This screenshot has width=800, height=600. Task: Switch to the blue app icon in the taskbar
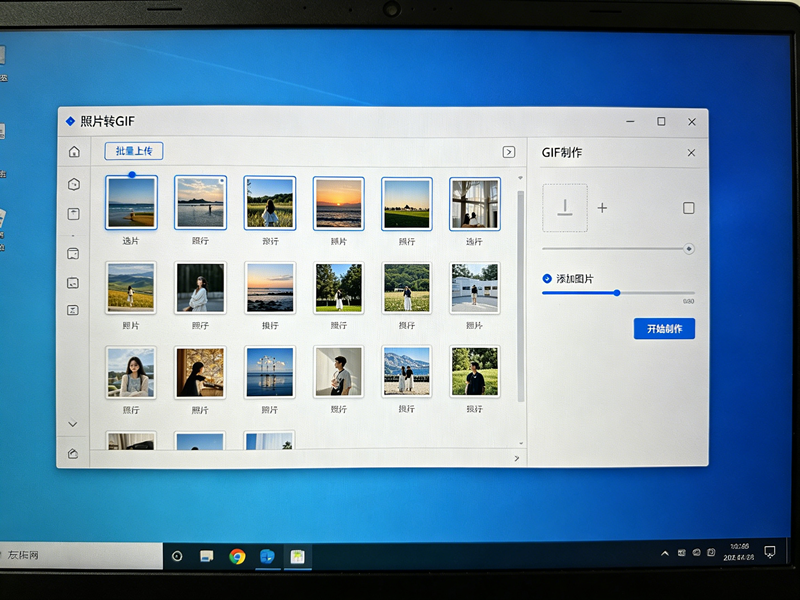click(x=267, y=556)
